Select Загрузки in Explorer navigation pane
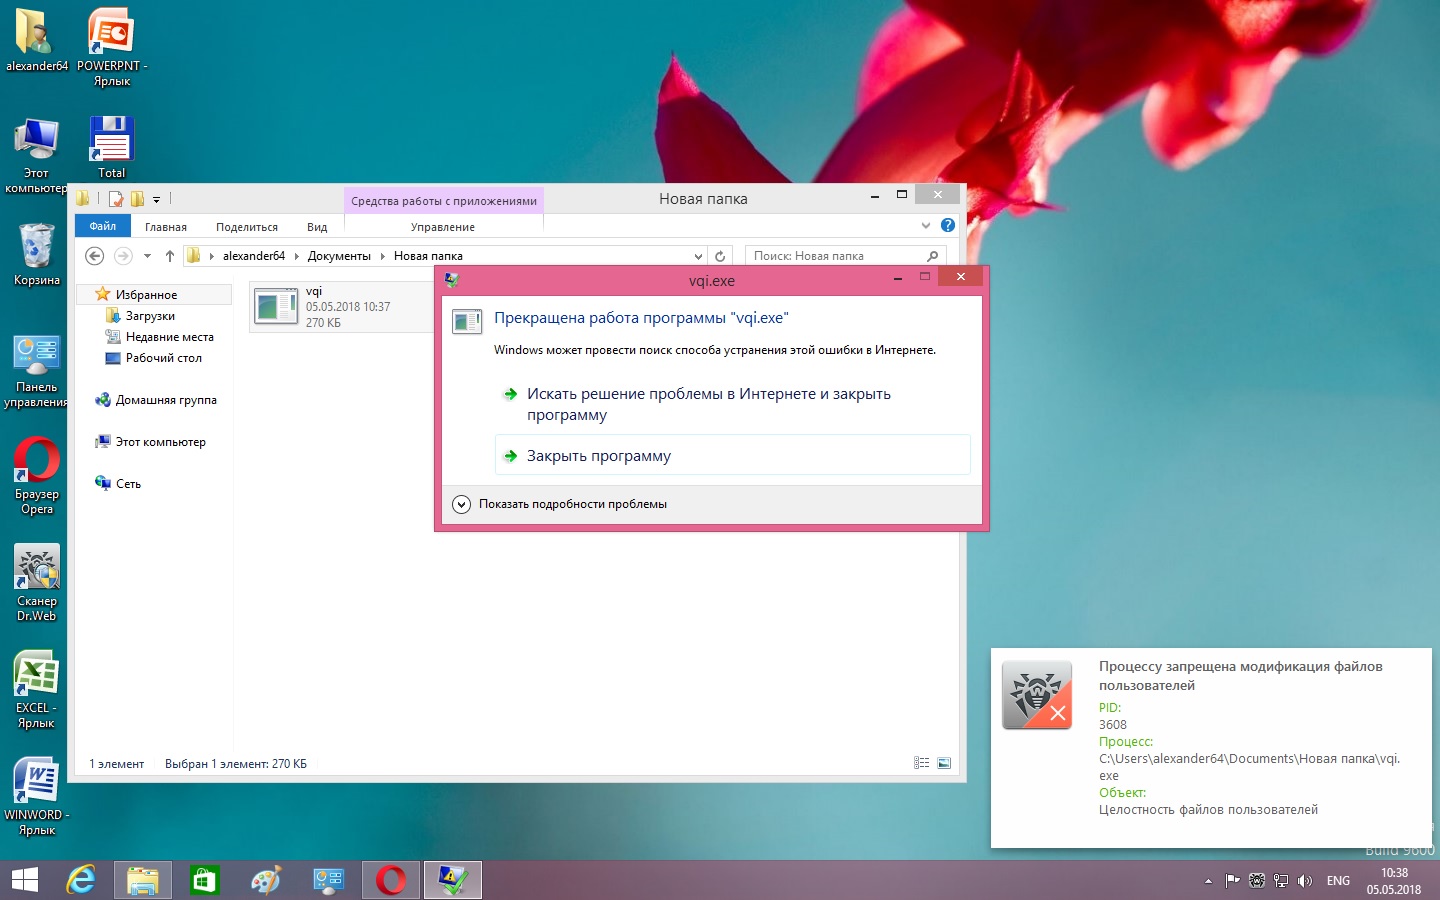This screenshot has height=900, width=1440. (150, 316)
